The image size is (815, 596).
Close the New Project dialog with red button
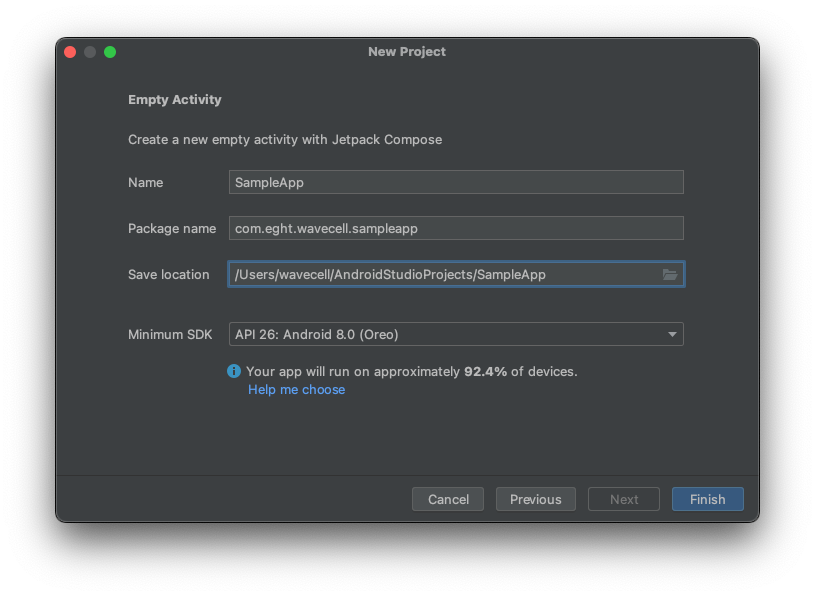point(70,52)
